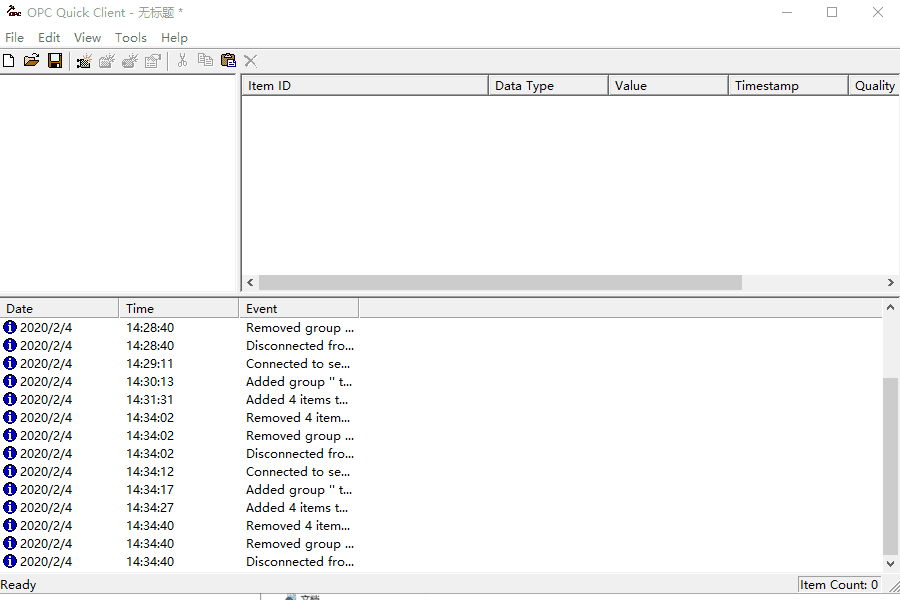900x600 pixels.
Task: Select the 14:34:40 Removed group entry
Action: tap(179, 543)
